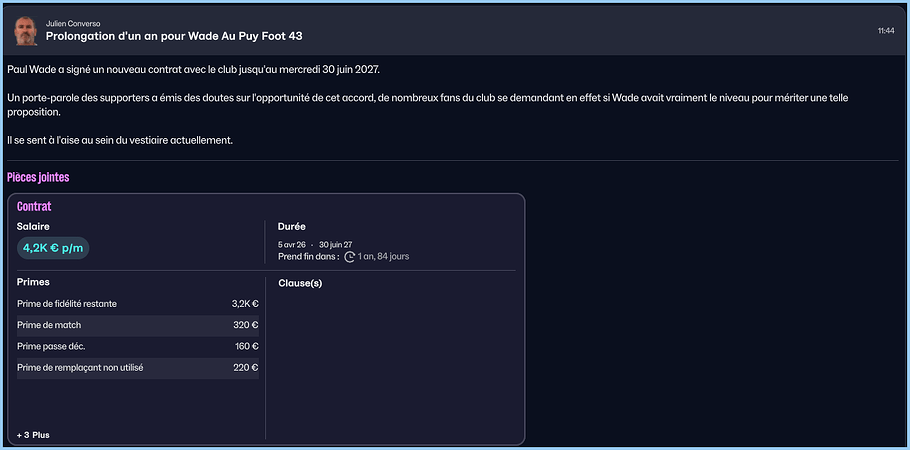Click the 11:44 message timestamp
This screenshot has width=910, height=450.
pos(885,31)
